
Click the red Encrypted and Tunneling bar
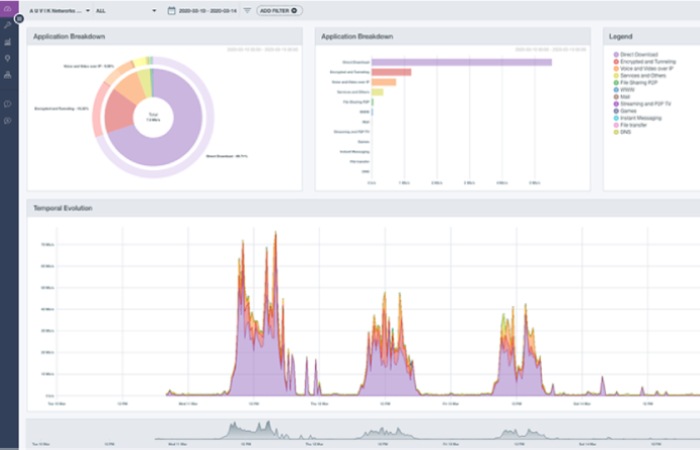click(x=392, y=72)
